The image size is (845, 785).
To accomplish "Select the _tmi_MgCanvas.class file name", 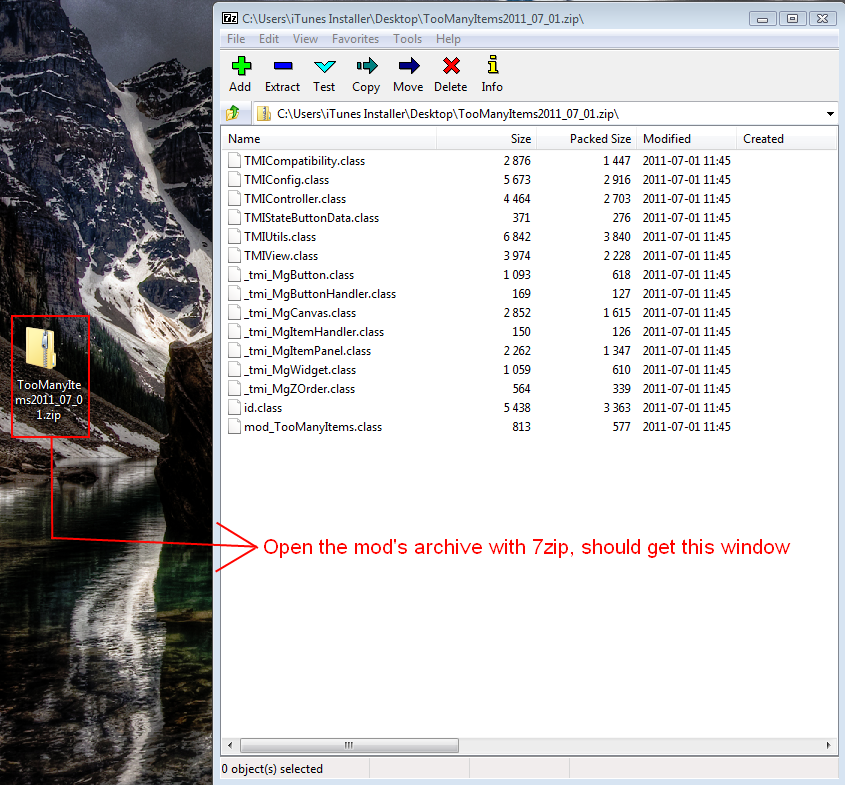I will coord(300,312).
